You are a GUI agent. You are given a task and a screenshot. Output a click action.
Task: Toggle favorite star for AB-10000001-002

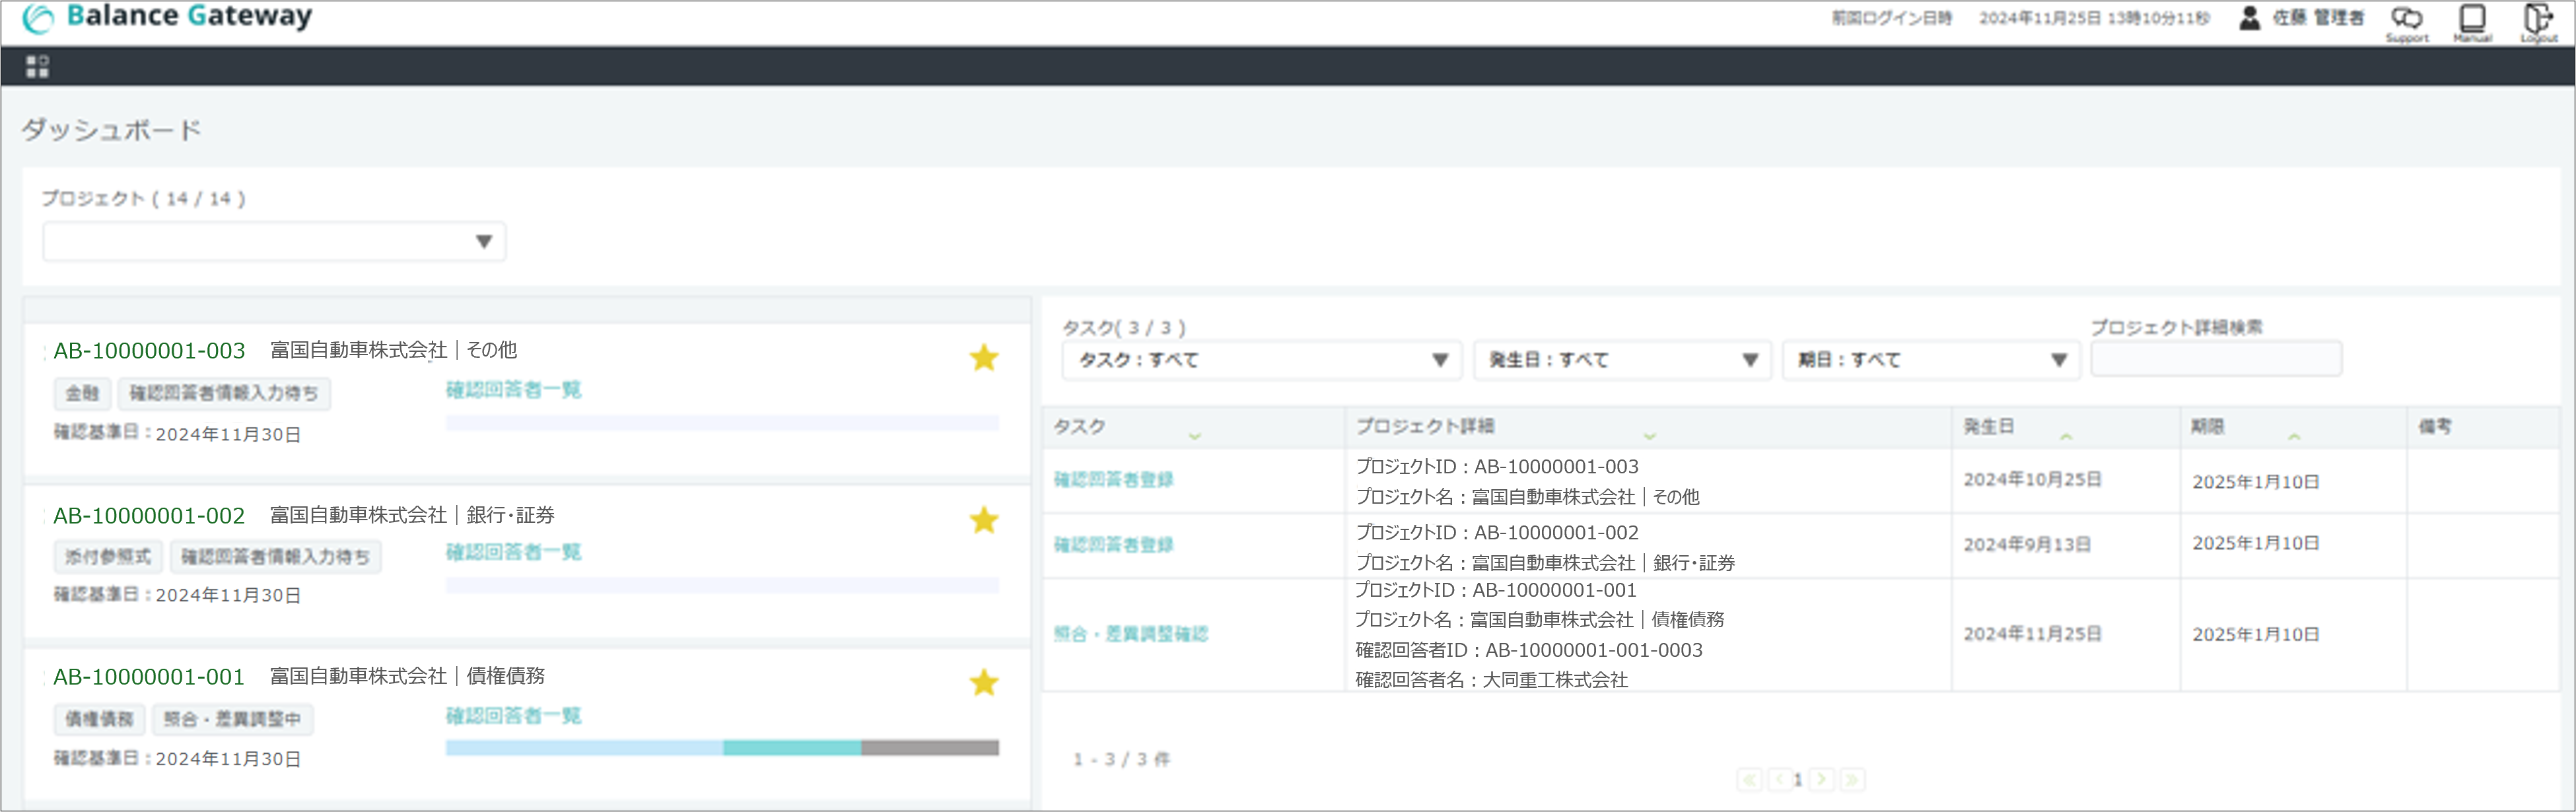[984, 520]
